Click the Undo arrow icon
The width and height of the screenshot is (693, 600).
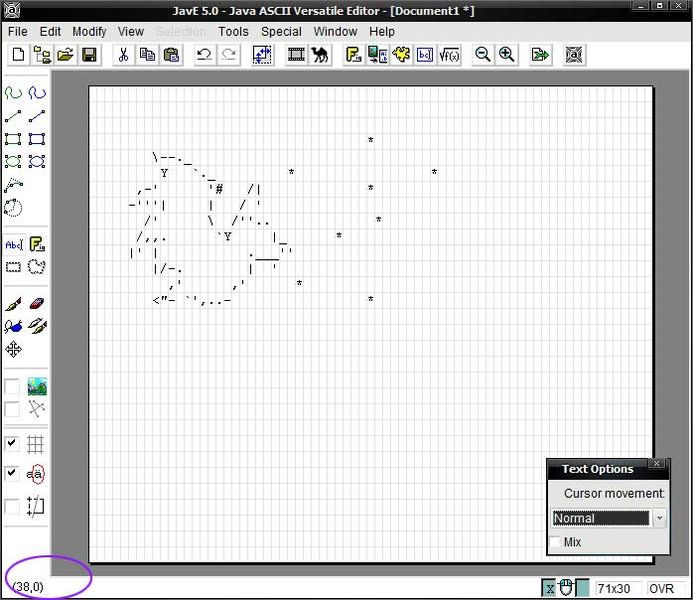(204, 55)
